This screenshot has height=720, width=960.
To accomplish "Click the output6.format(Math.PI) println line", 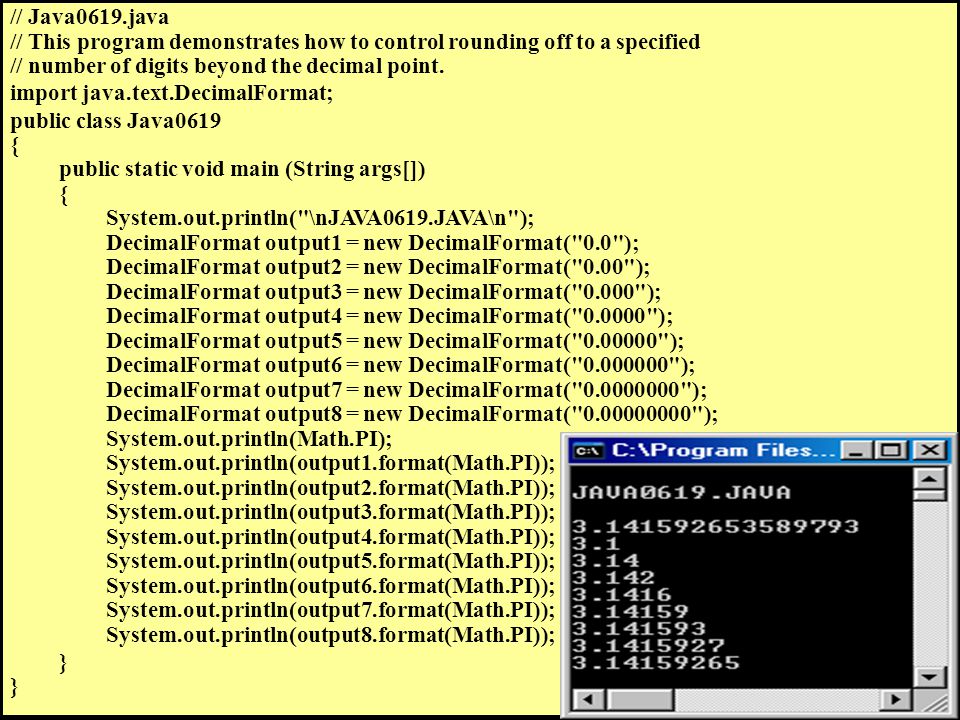I will pyautogui.click(x=331, y=586).
